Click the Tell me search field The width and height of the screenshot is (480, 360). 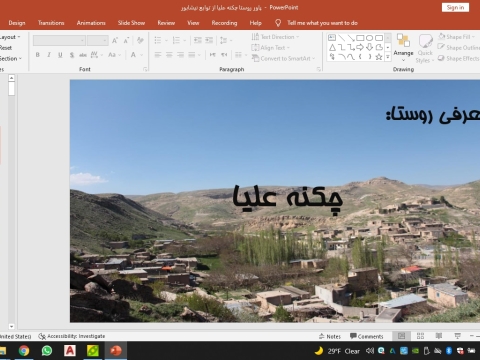[322, 23]
